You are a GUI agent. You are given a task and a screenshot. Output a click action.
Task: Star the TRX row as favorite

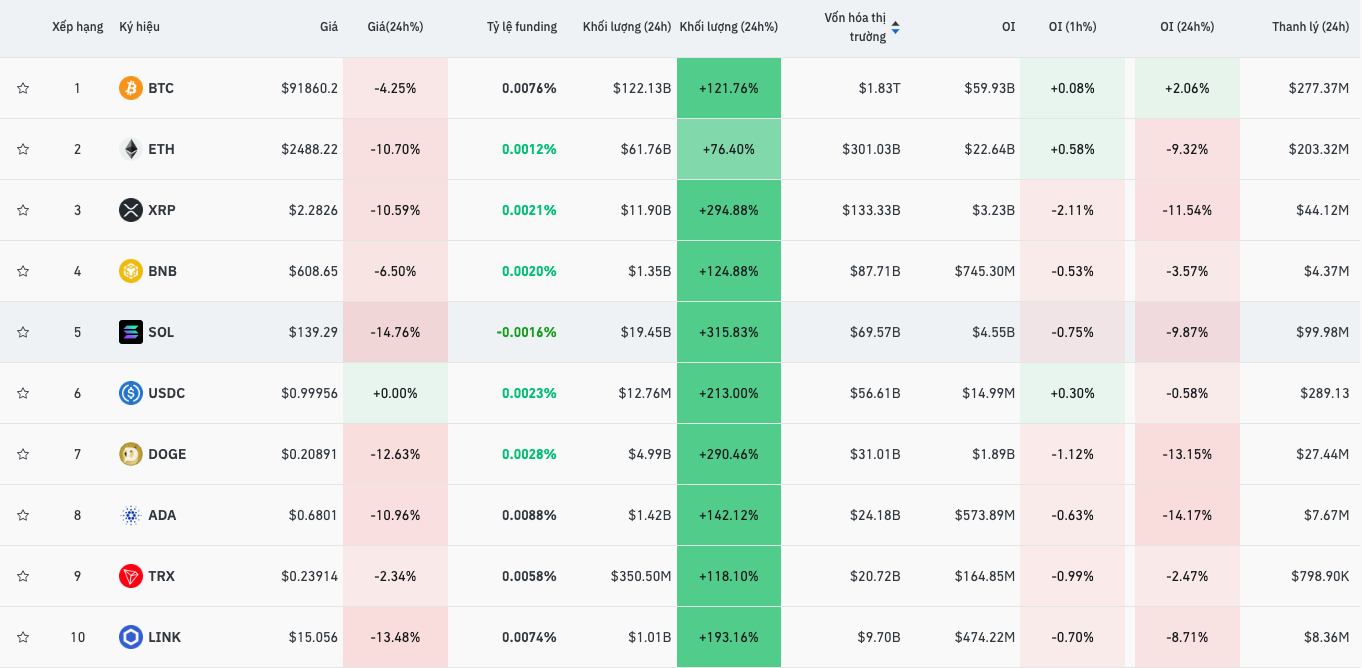point(23,576)
